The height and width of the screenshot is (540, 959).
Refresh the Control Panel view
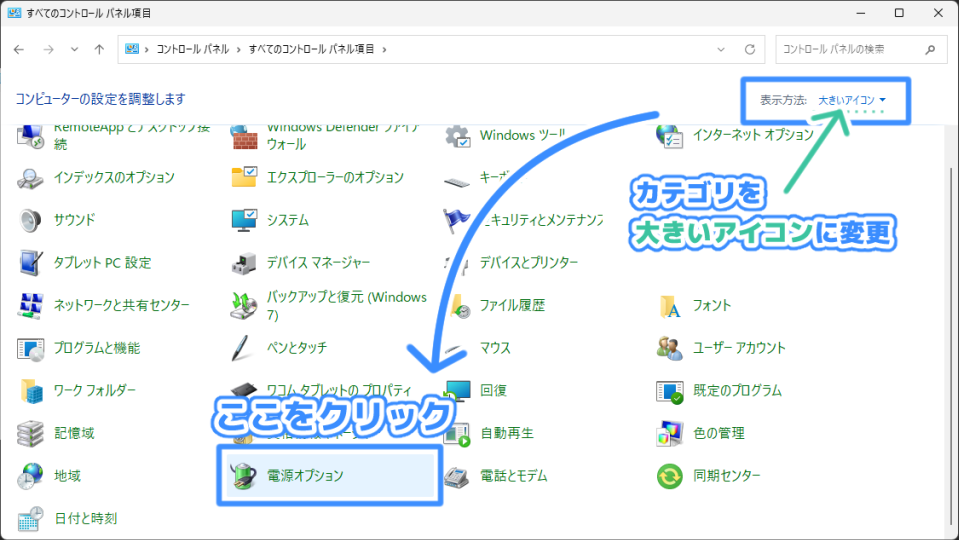750,50
